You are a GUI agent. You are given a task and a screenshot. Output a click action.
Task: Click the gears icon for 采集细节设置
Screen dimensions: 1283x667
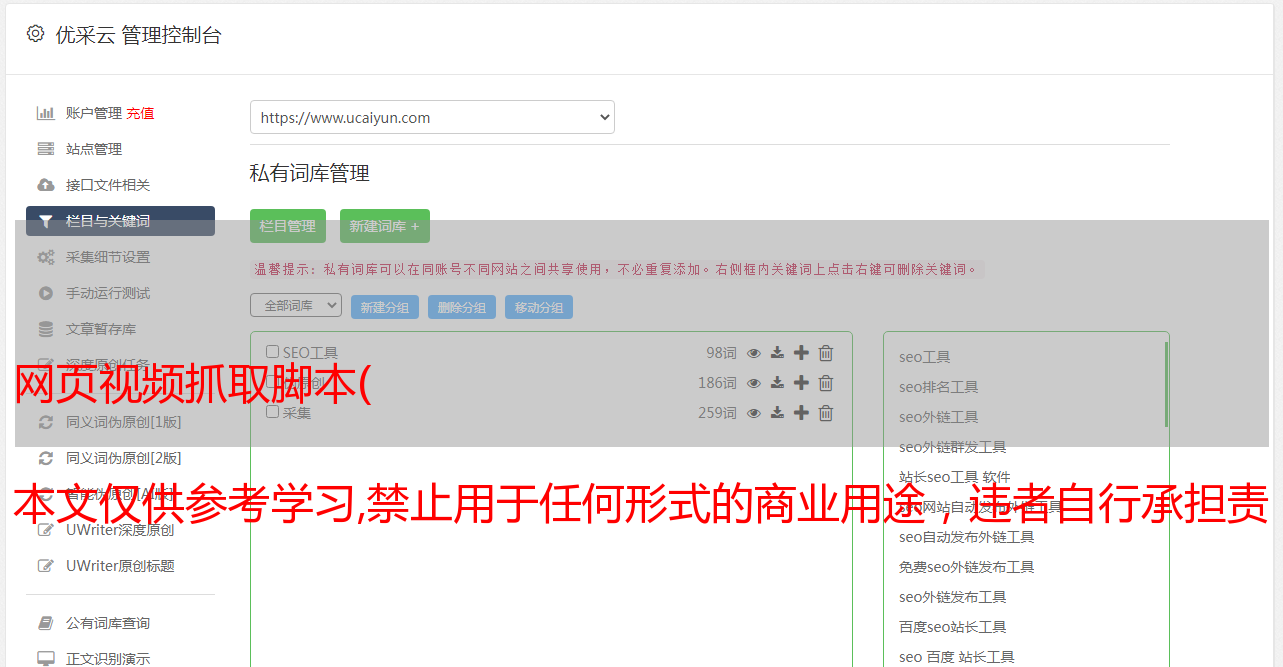tap(46, 257)
